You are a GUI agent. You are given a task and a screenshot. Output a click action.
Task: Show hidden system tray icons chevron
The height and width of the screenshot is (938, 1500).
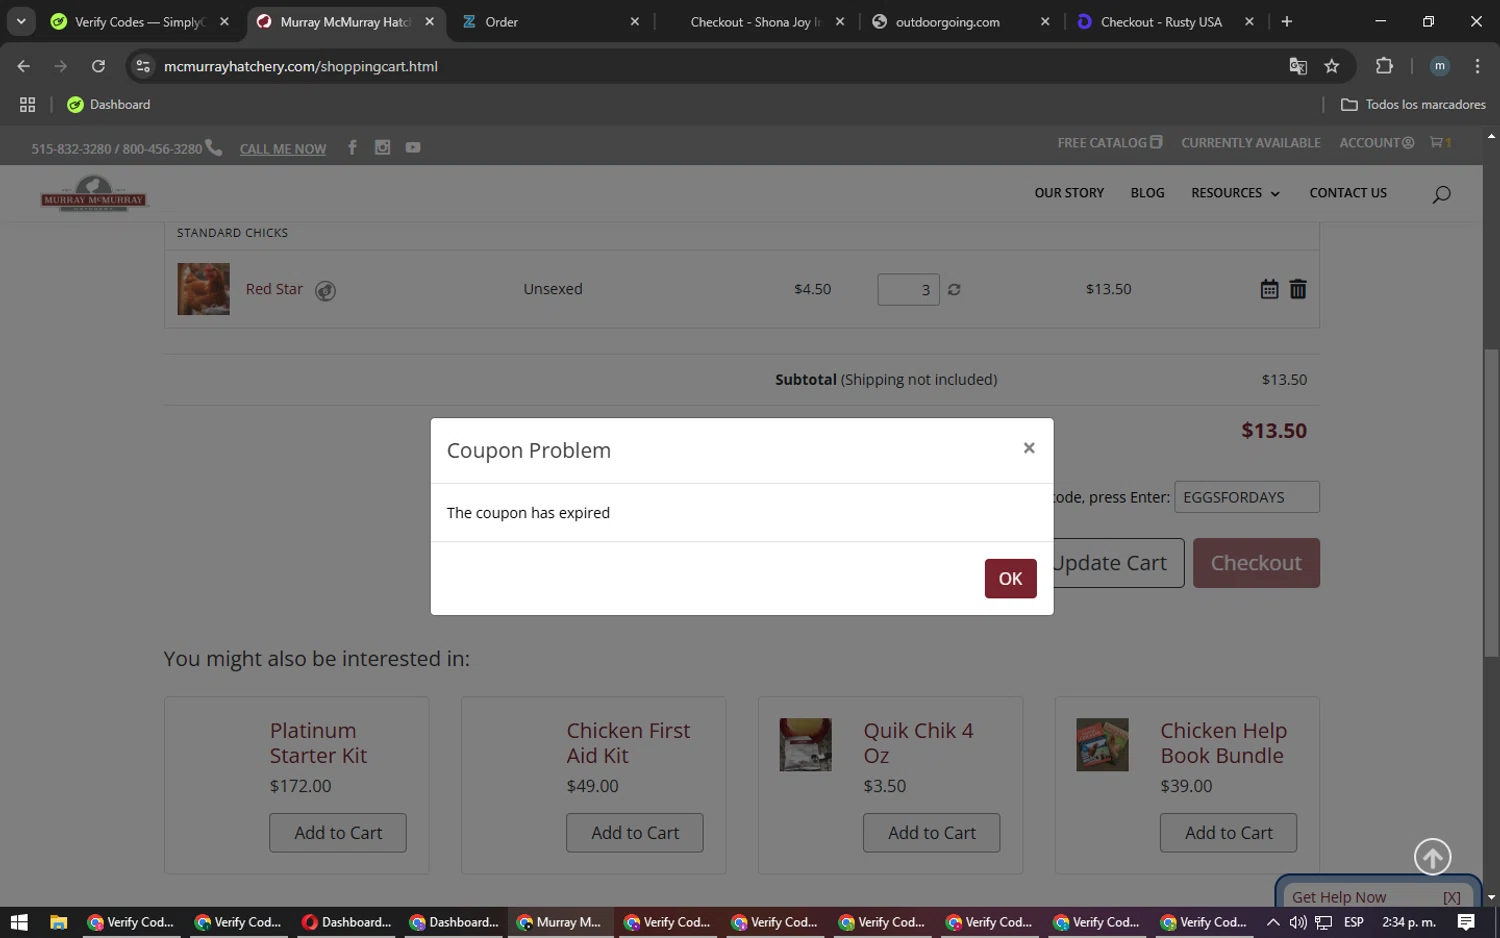pos(1272,922)
